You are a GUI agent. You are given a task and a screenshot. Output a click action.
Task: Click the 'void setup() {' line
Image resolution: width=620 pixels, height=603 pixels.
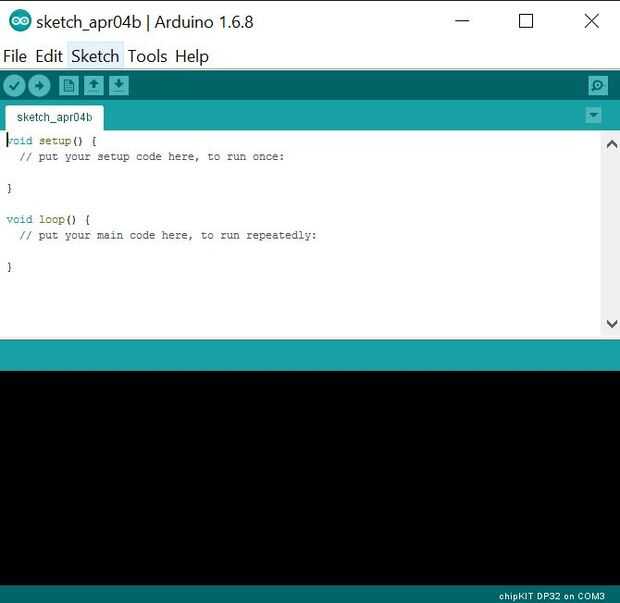pyautogui.click(x=52, y=141)
